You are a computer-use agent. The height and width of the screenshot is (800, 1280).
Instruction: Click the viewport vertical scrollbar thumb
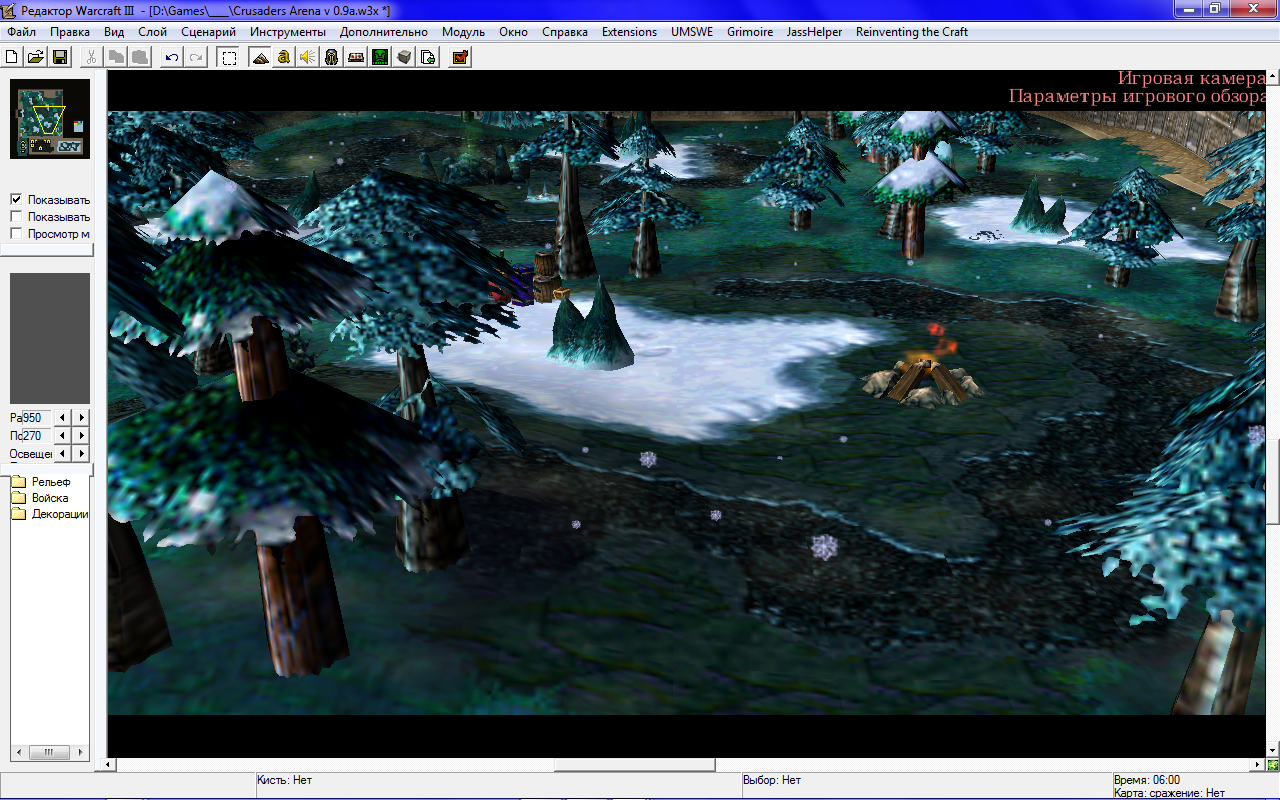pos(1273,483)
